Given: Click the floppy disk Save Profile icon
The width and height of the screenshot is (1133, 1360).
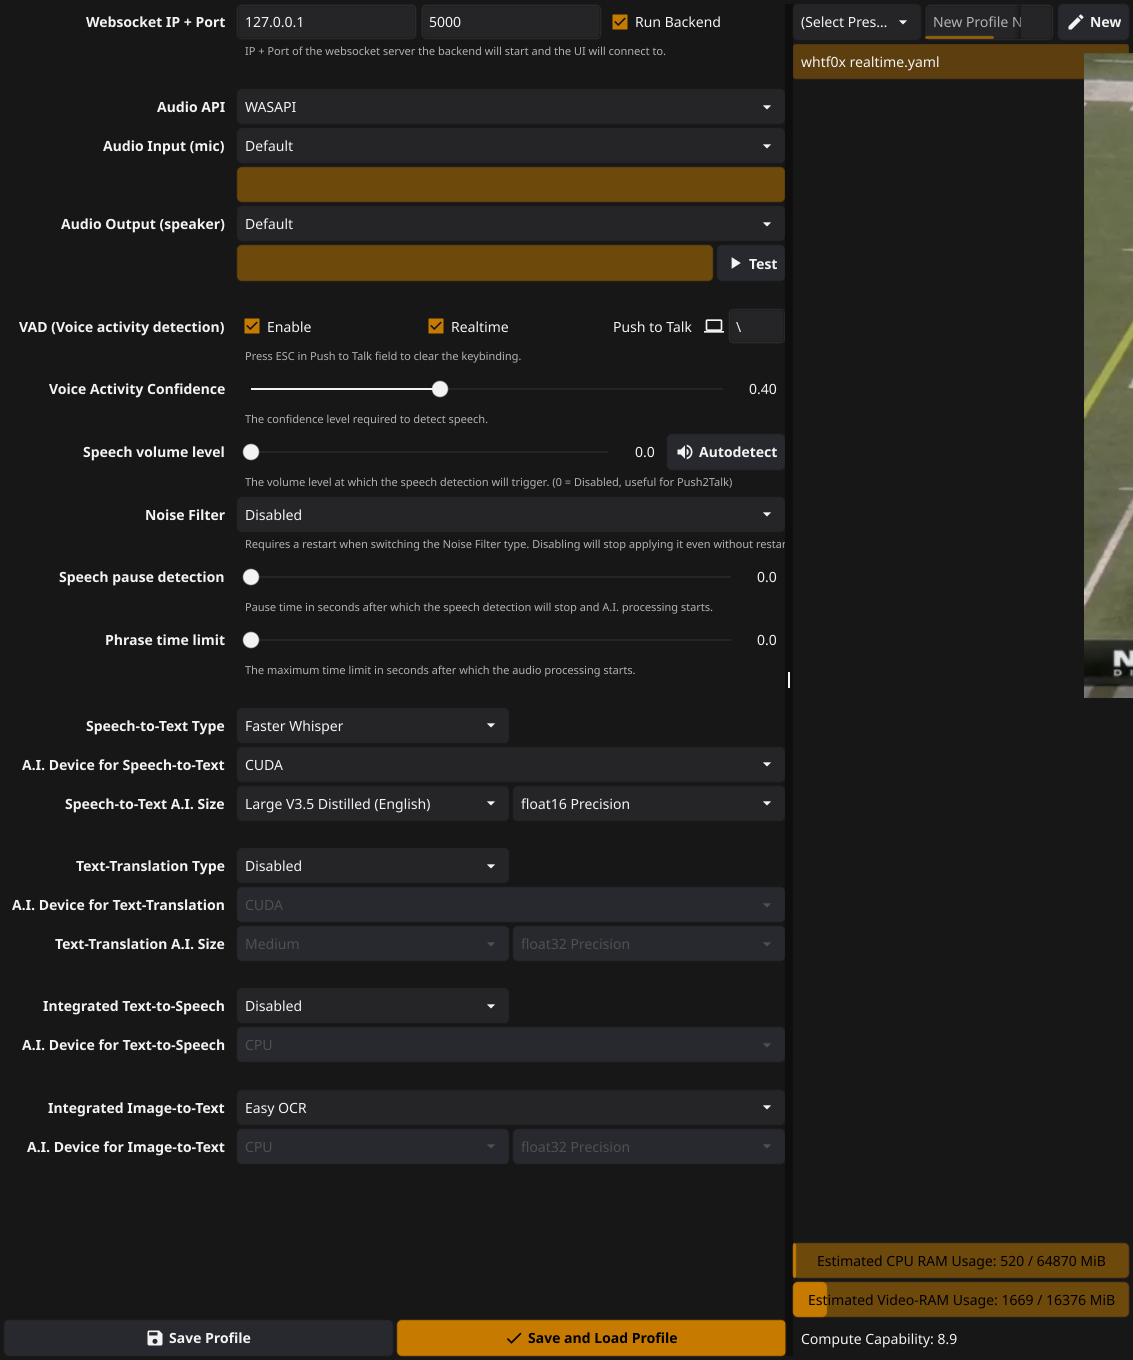Looking at the screenshot, I should click(155, 1338).
